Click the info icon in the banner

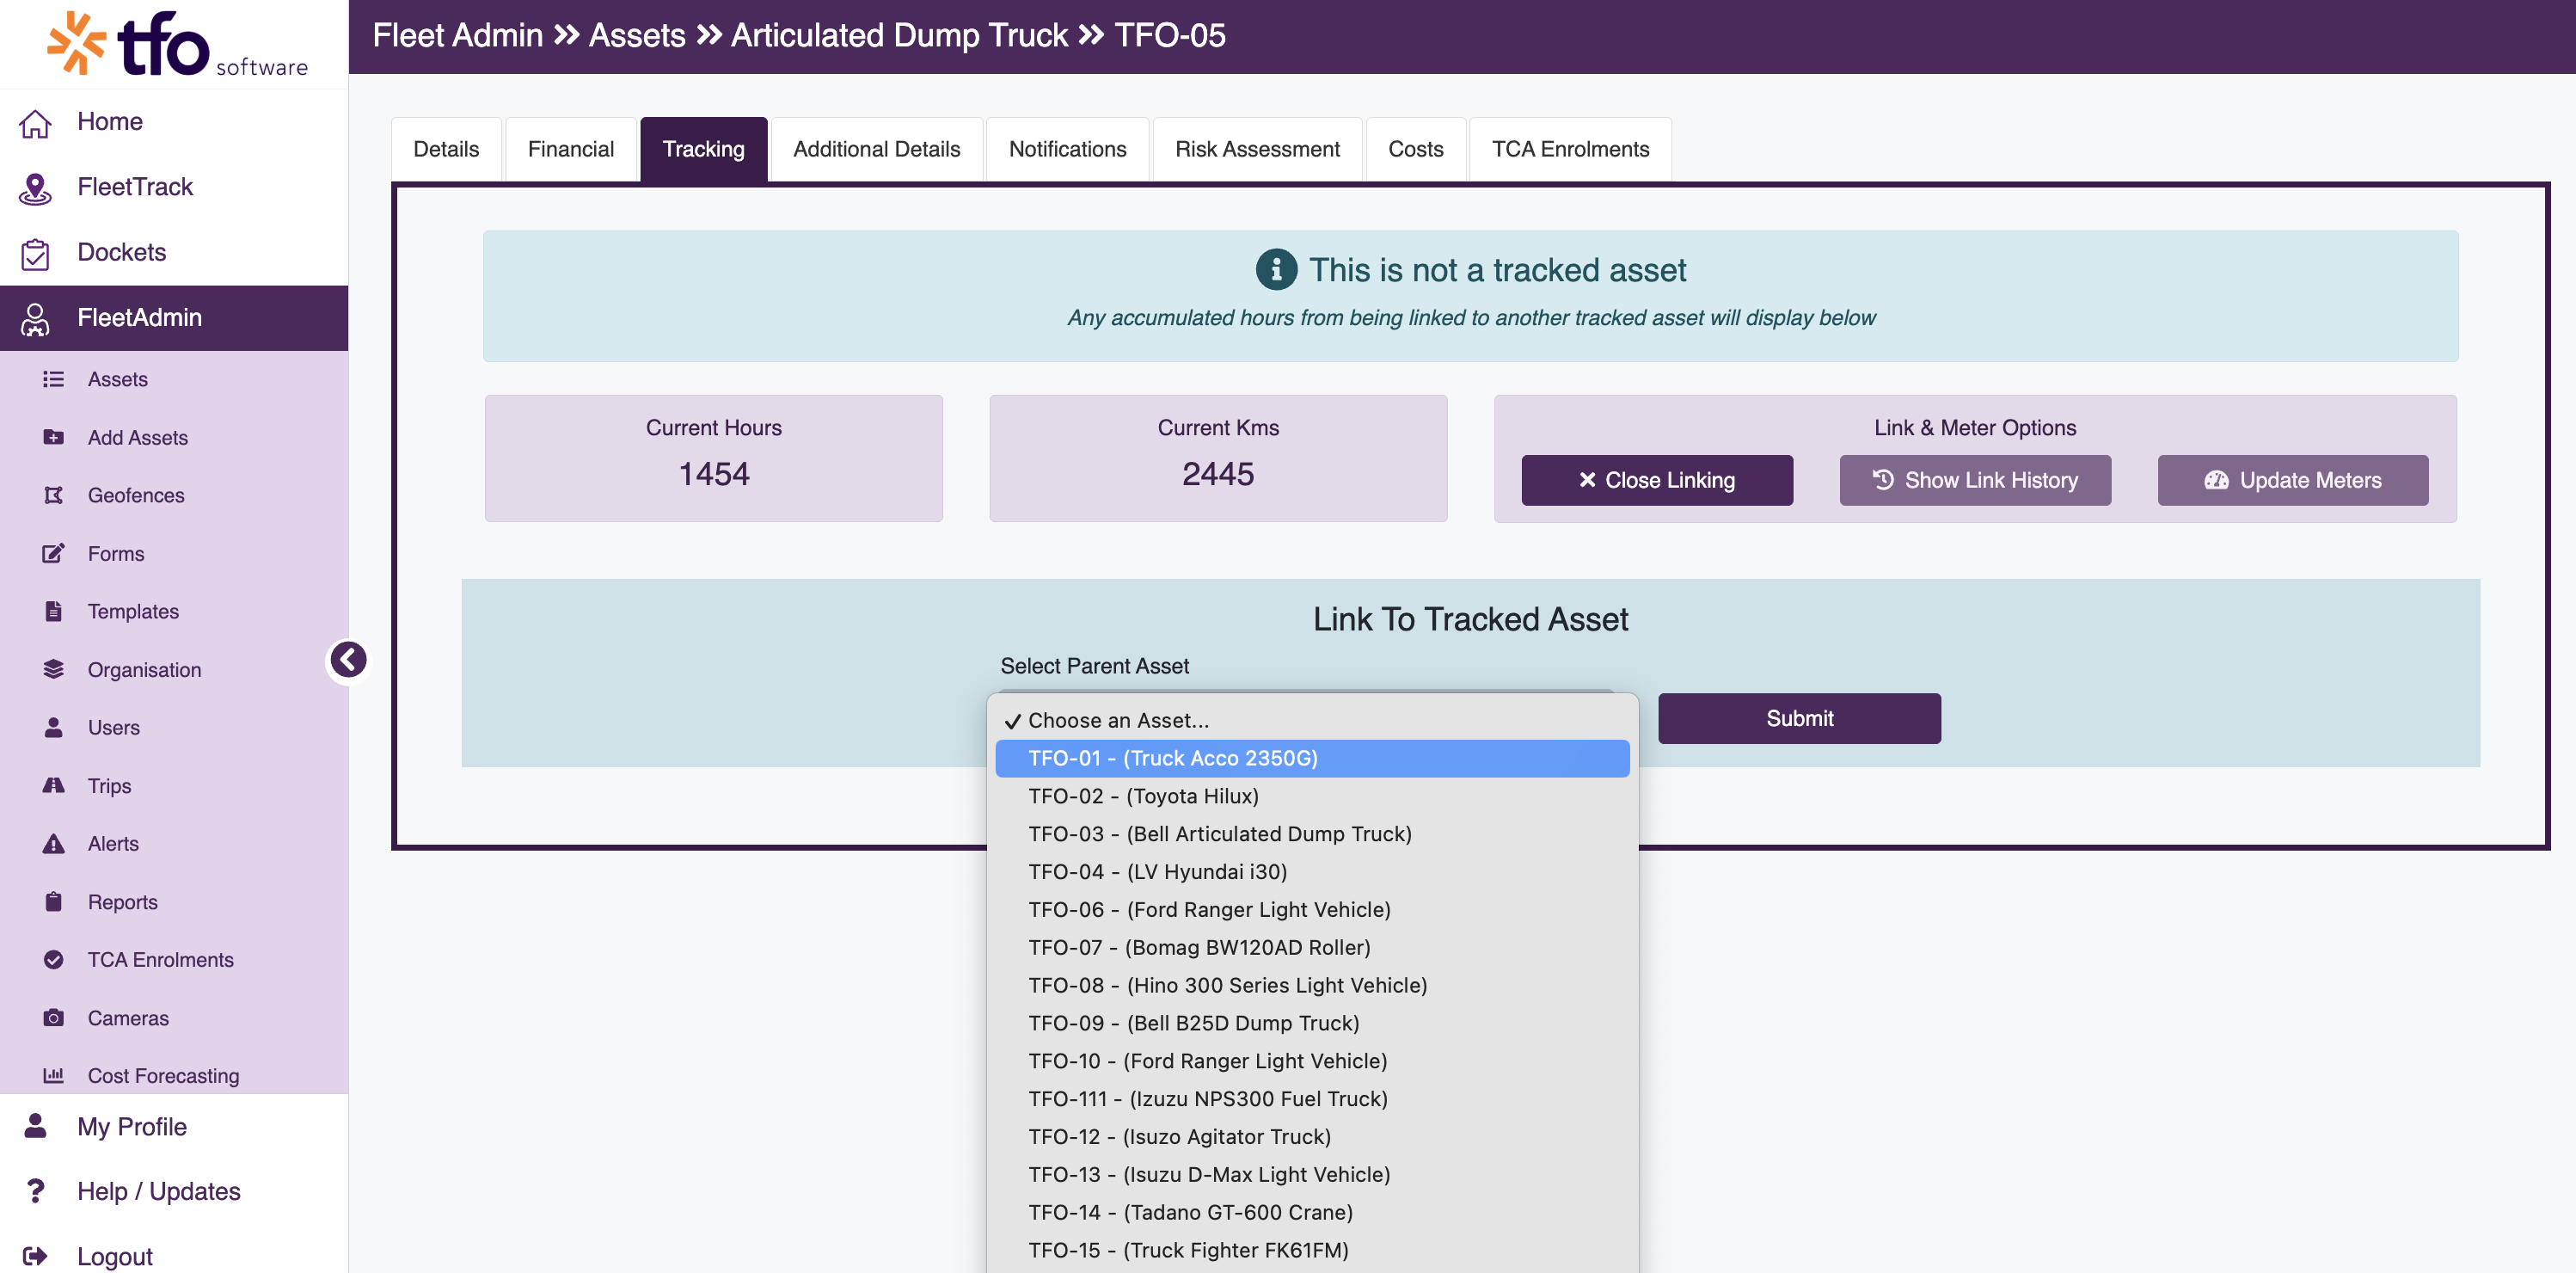1276,270
